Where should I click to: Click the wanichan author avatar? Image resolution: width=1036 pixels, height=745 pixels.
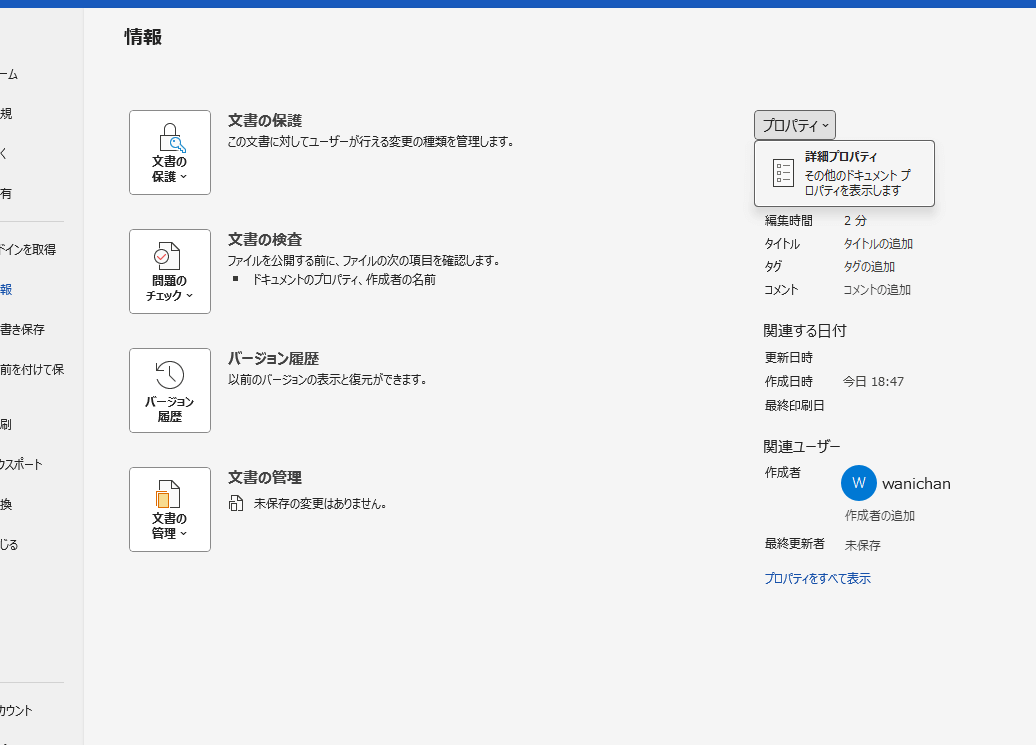click(x=858, y=483)
